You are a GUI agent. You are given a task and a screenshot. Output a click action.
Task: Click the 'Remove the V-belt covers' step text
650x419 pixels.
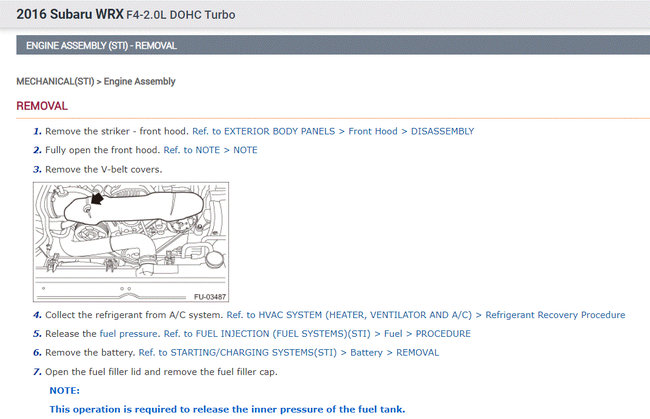point(104,169)
